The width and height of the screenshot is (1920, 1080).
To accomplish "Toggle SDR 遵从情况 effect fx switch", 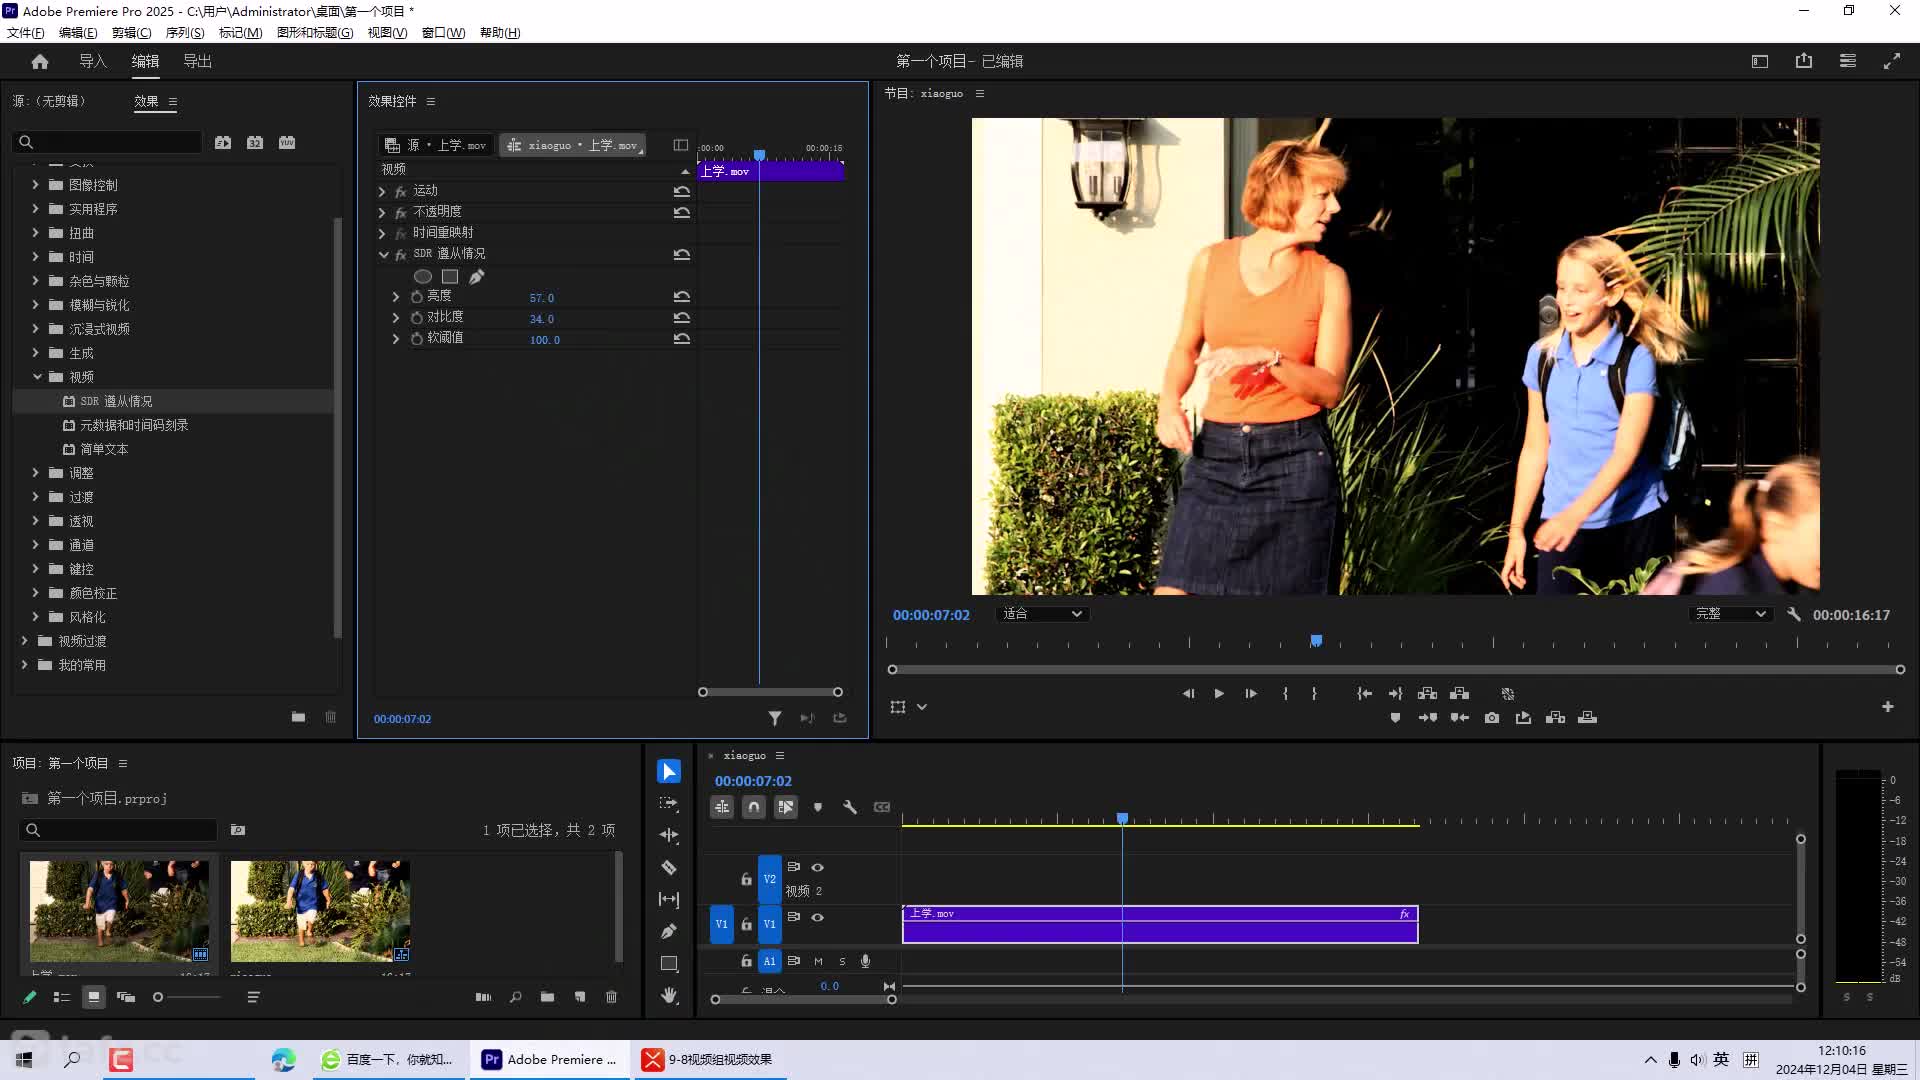I will pos(401,255).
